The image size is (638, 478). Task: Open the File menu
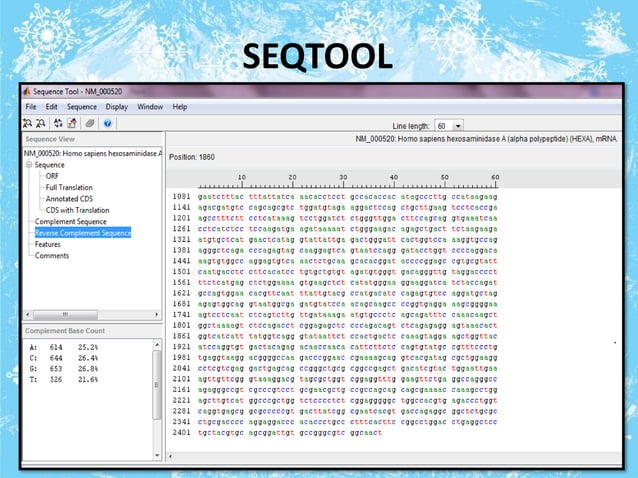point(31,107)
